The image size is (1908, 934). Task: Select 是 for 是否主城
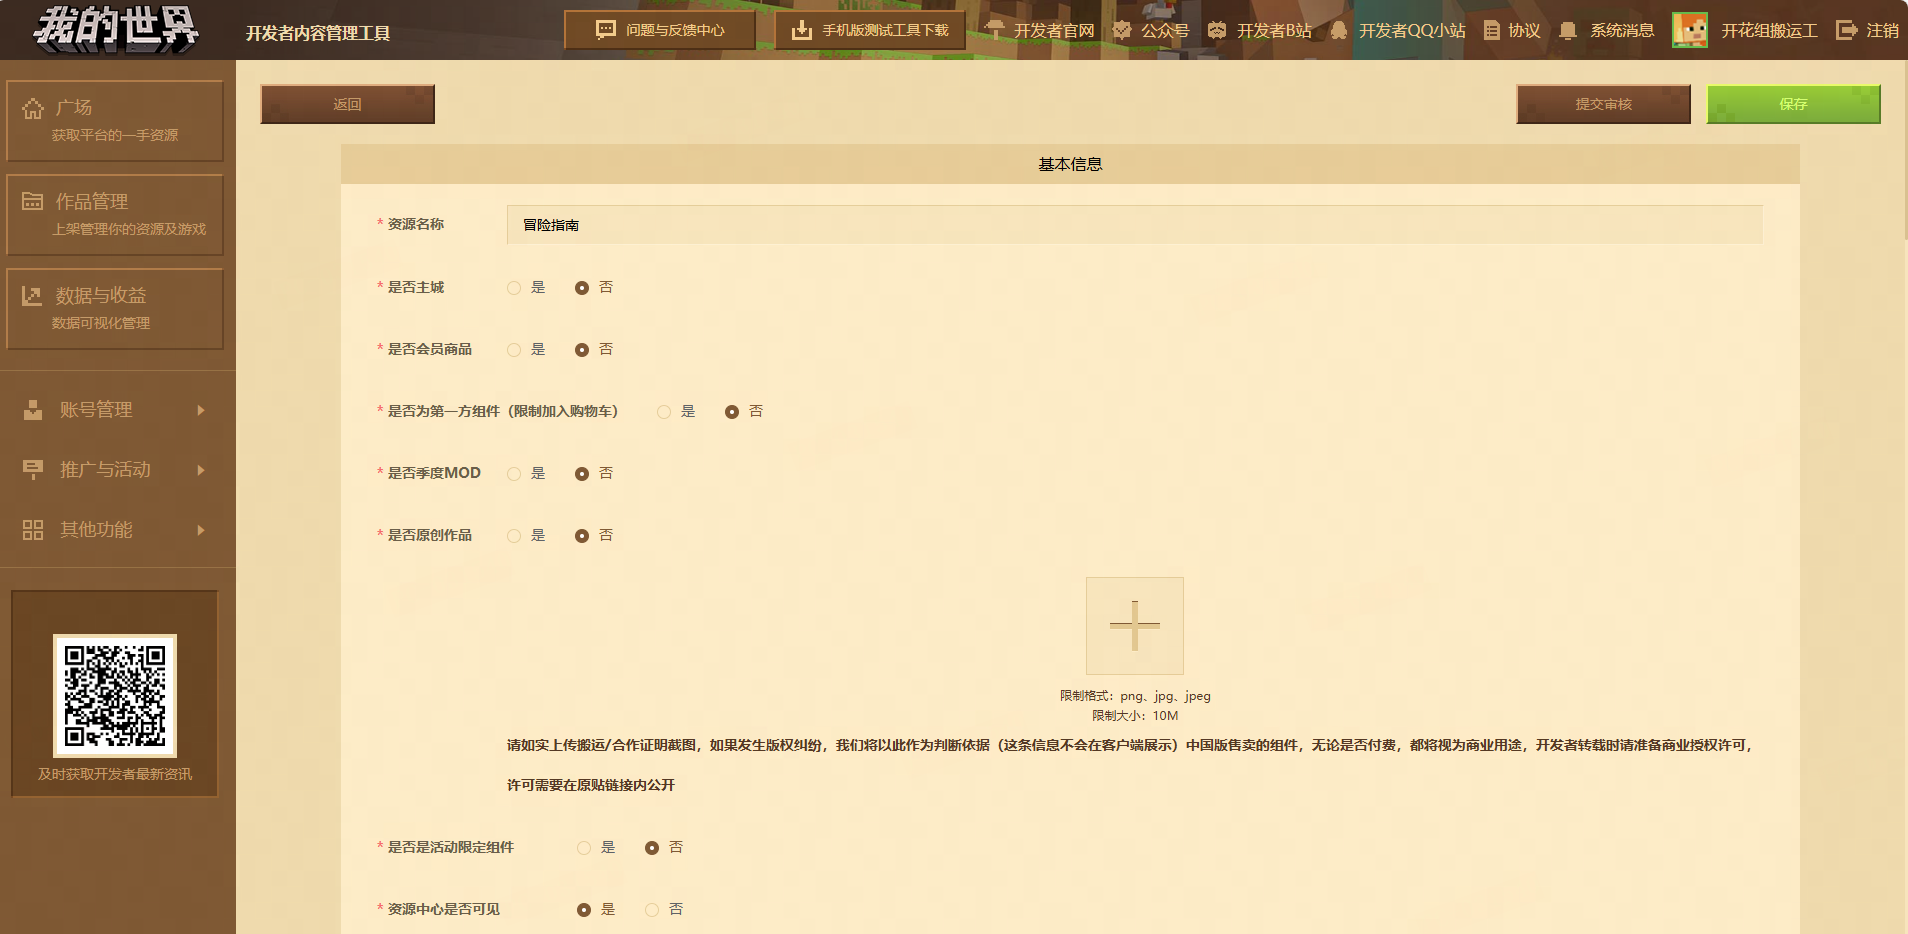click(514, 288)
